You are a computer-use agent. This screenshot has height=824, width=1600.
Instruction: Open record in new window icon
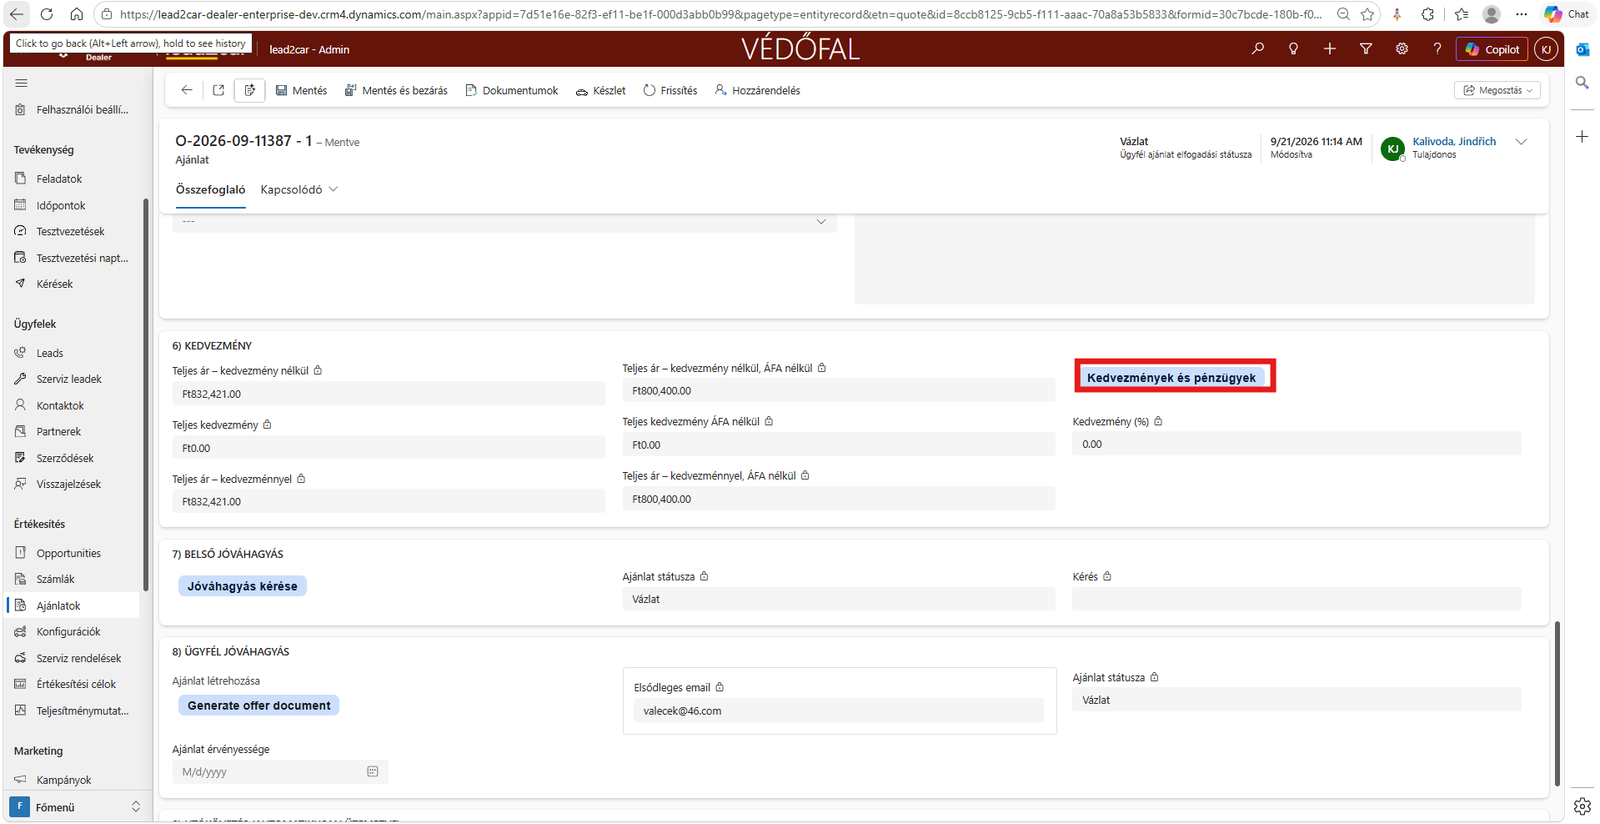(218, 90)
